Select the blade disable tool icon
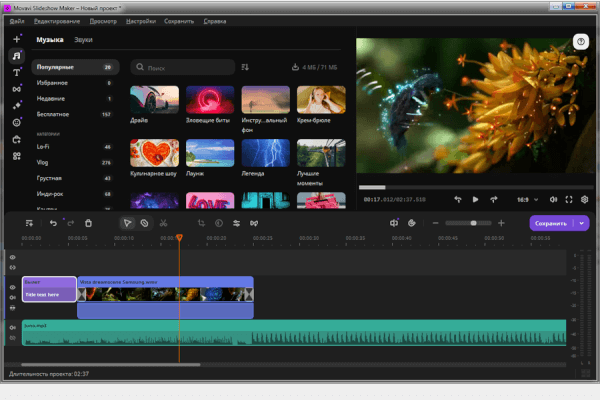The width and height of the screenshot is (600, 400). pyautogui.click(x=144, y=223)
